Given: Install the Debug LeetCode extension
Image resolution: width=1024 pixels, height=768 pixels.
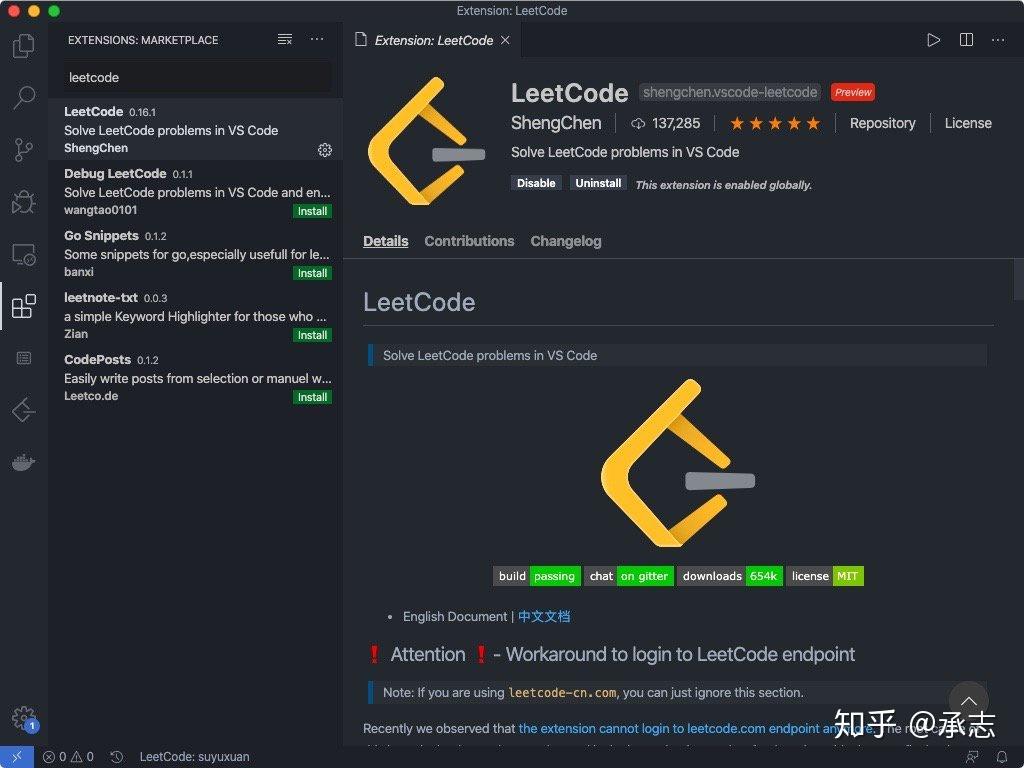Looking at the screenshot, I should tap(312, 211).
